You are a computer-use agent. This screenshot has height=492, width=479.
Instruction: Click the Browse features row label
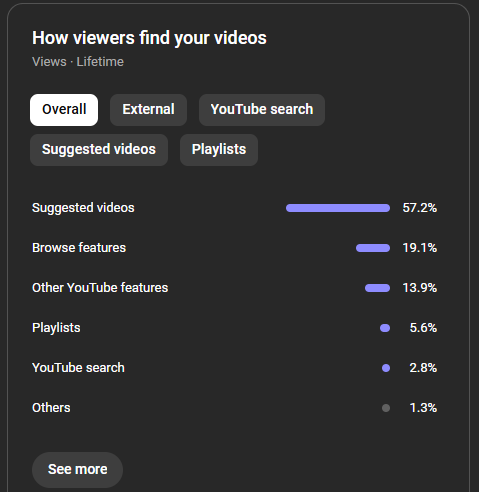click(79, 248)
